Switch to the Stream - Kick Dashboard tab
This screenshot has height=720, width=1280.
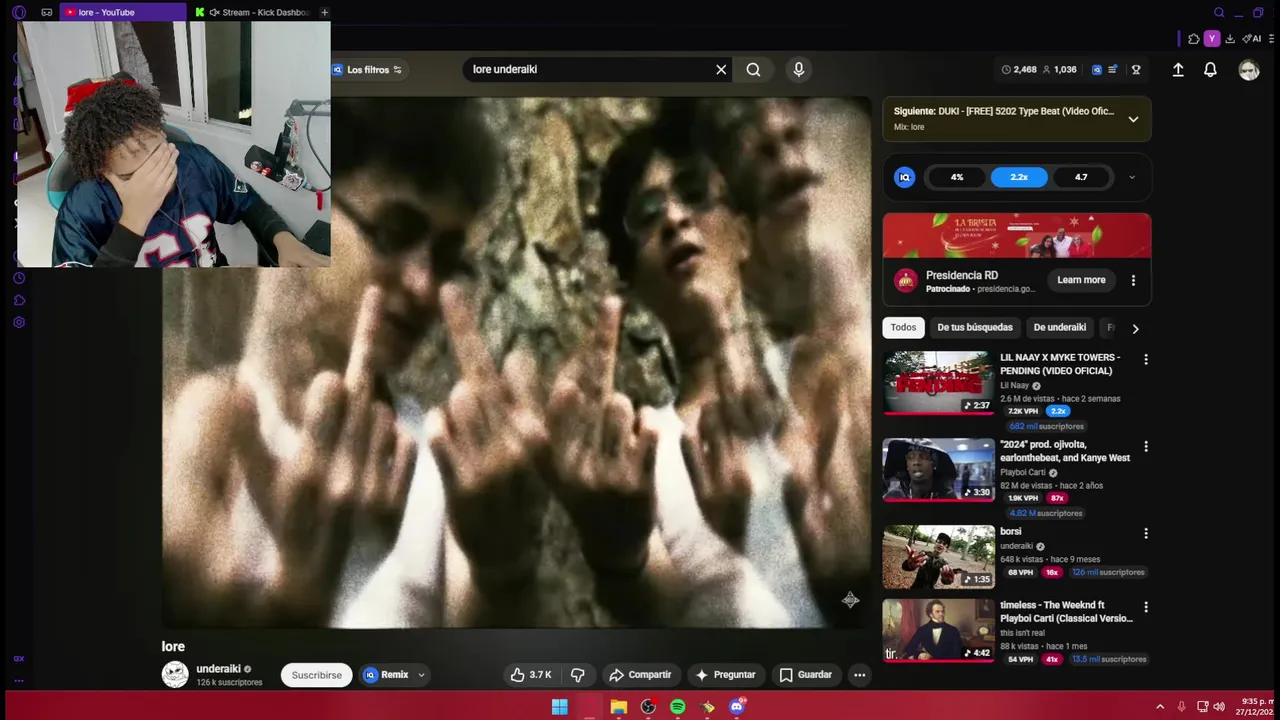pos(265,12)
